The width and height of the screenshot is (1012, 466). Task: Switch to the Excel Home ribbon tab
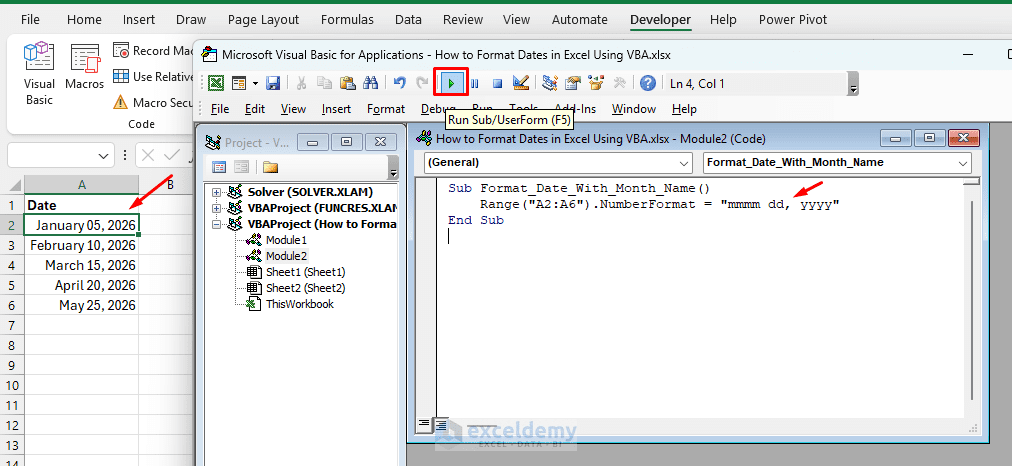[x=84, y=20]
